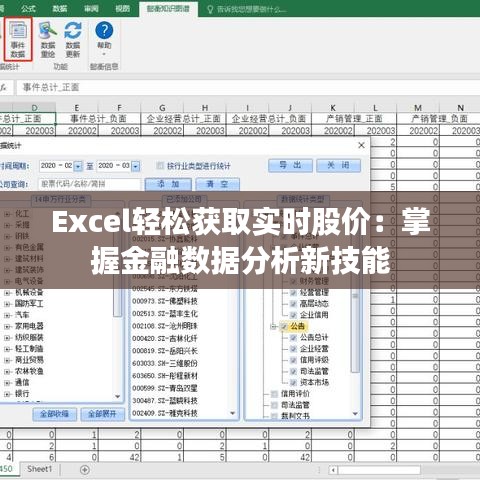Select the Sheet1 worksheet tab

[40, 469]
